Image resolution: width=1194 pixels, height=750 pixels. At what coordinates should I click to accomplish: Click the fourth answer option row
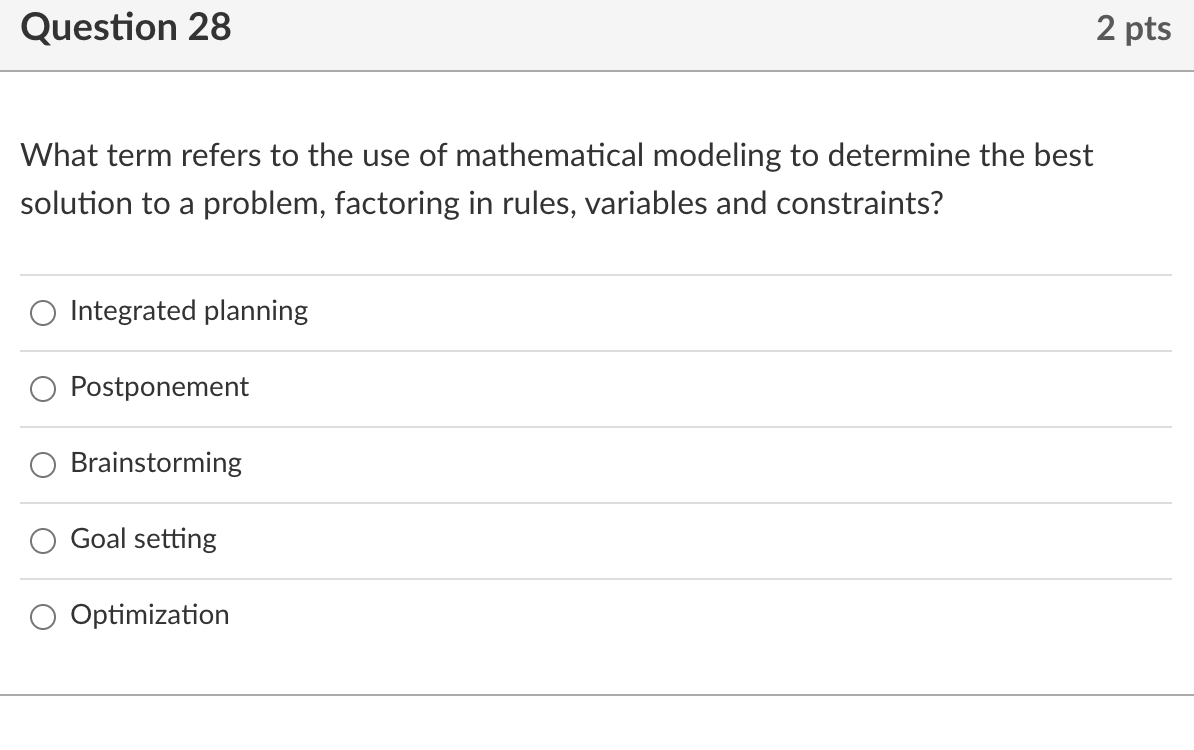pos(596,540)
